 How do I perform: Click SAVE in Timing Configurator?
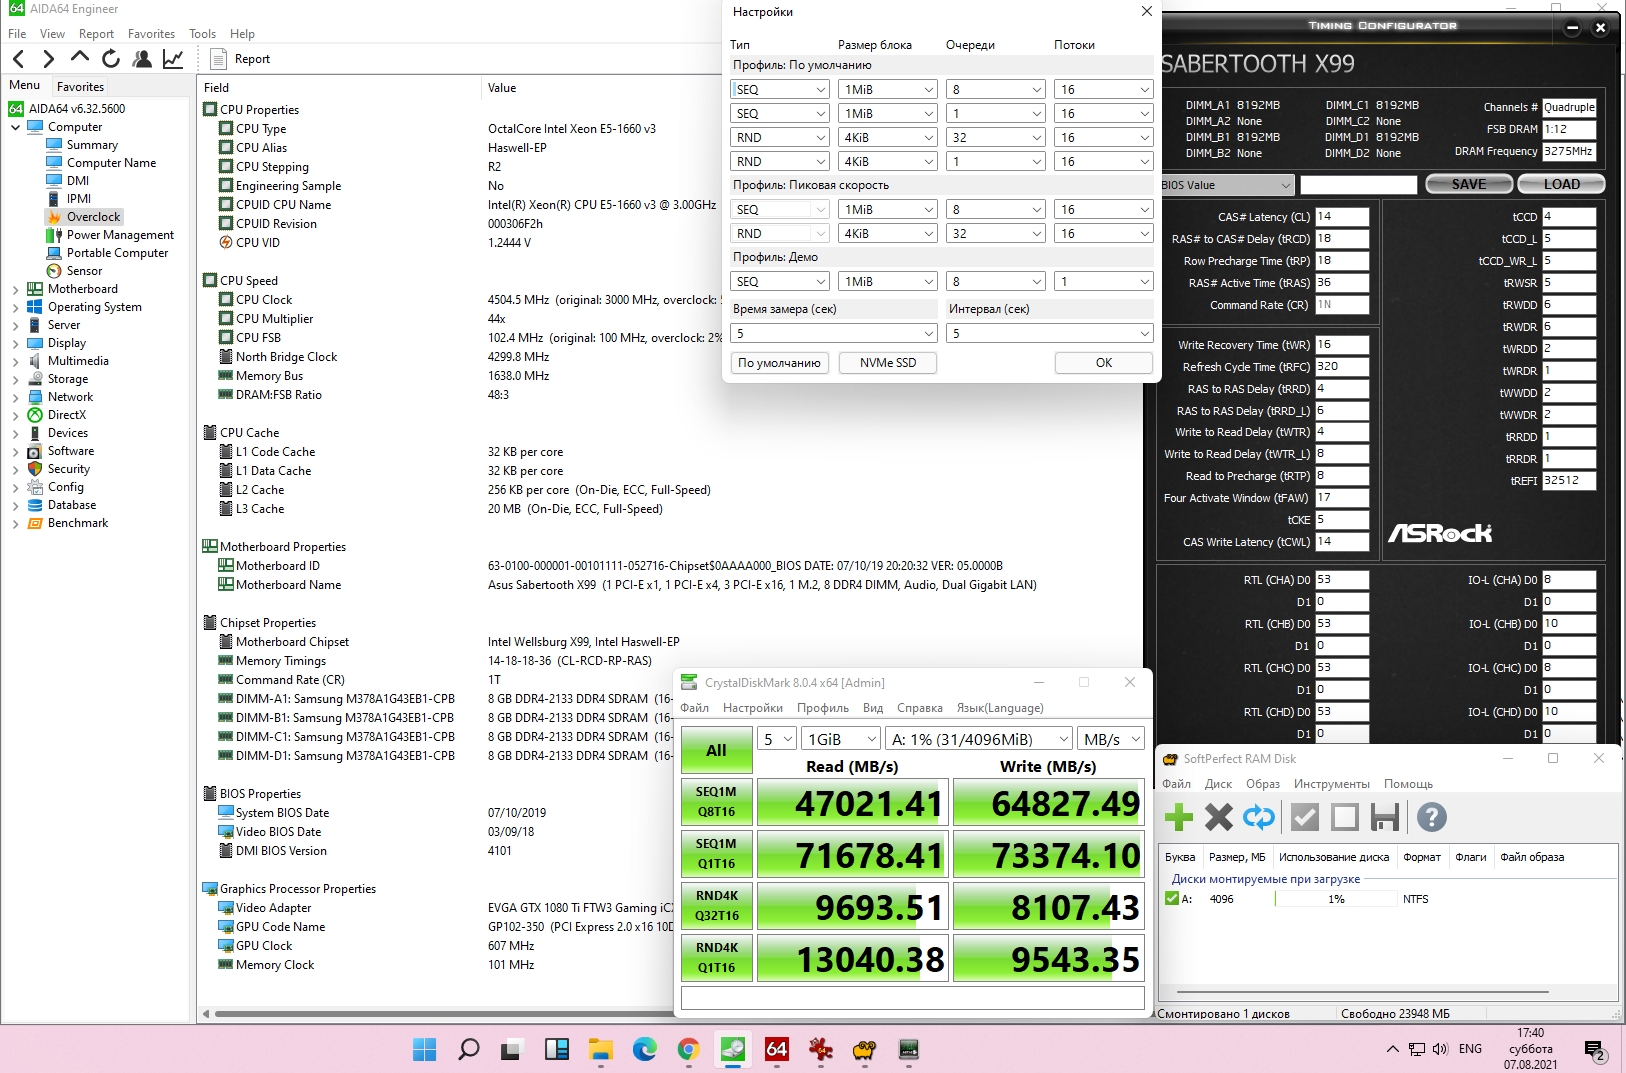tap(1469, 184)
